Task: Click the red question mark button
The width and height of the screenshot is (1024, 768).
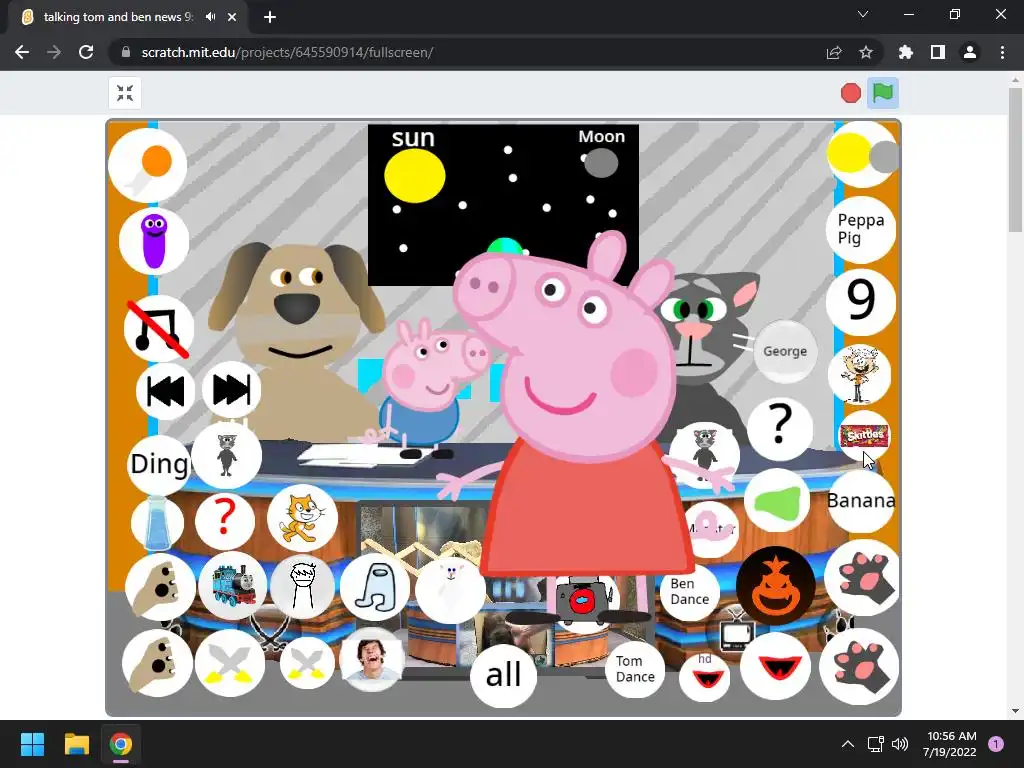Action: coord(225,519)
